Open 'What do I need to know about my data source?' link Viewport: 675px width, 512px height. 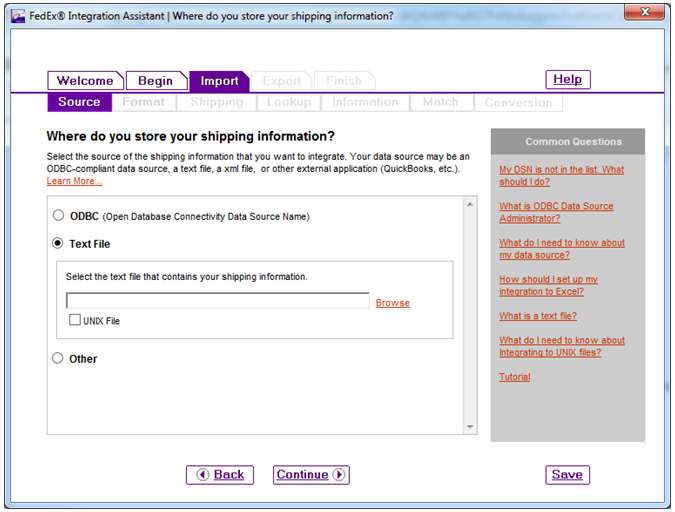click(x=562, y=248)
